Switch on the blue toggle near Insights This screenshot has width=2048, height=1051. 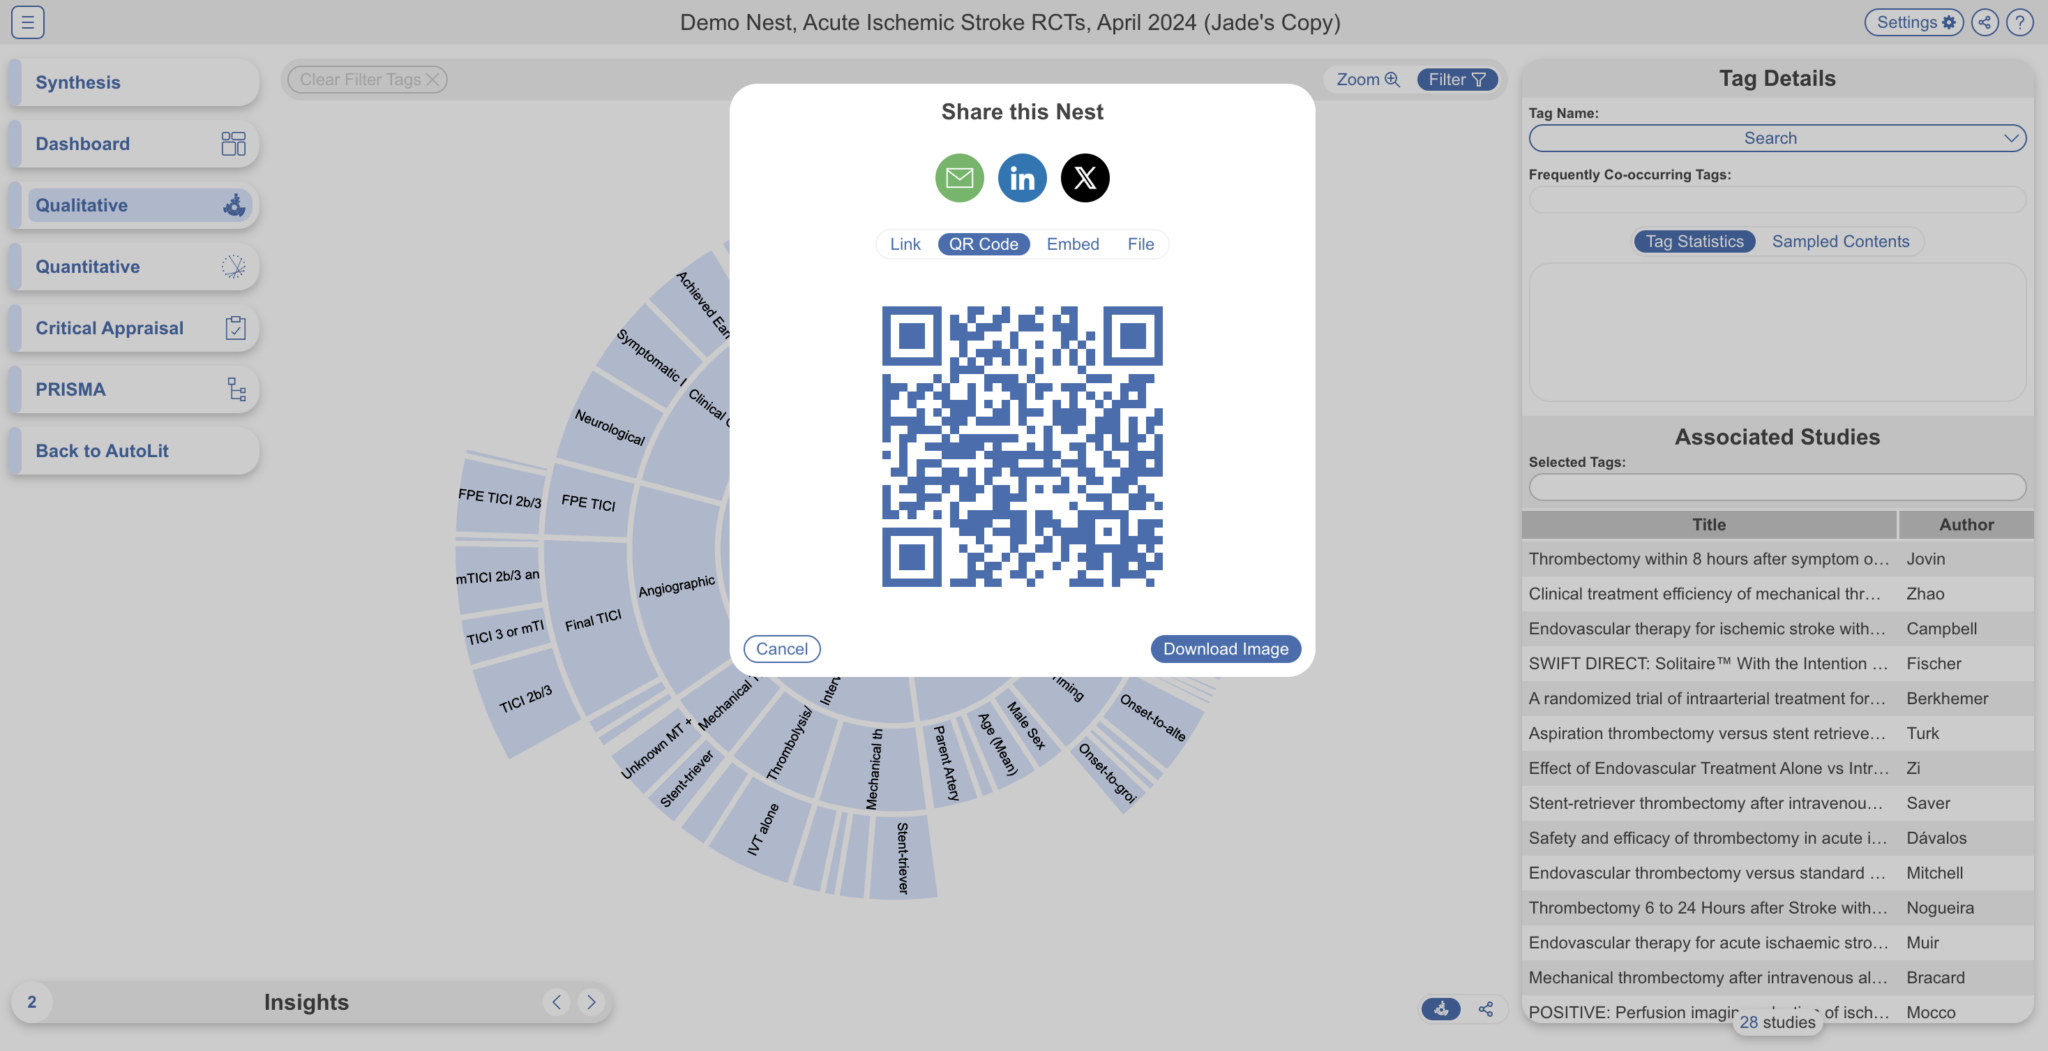1440,1009
